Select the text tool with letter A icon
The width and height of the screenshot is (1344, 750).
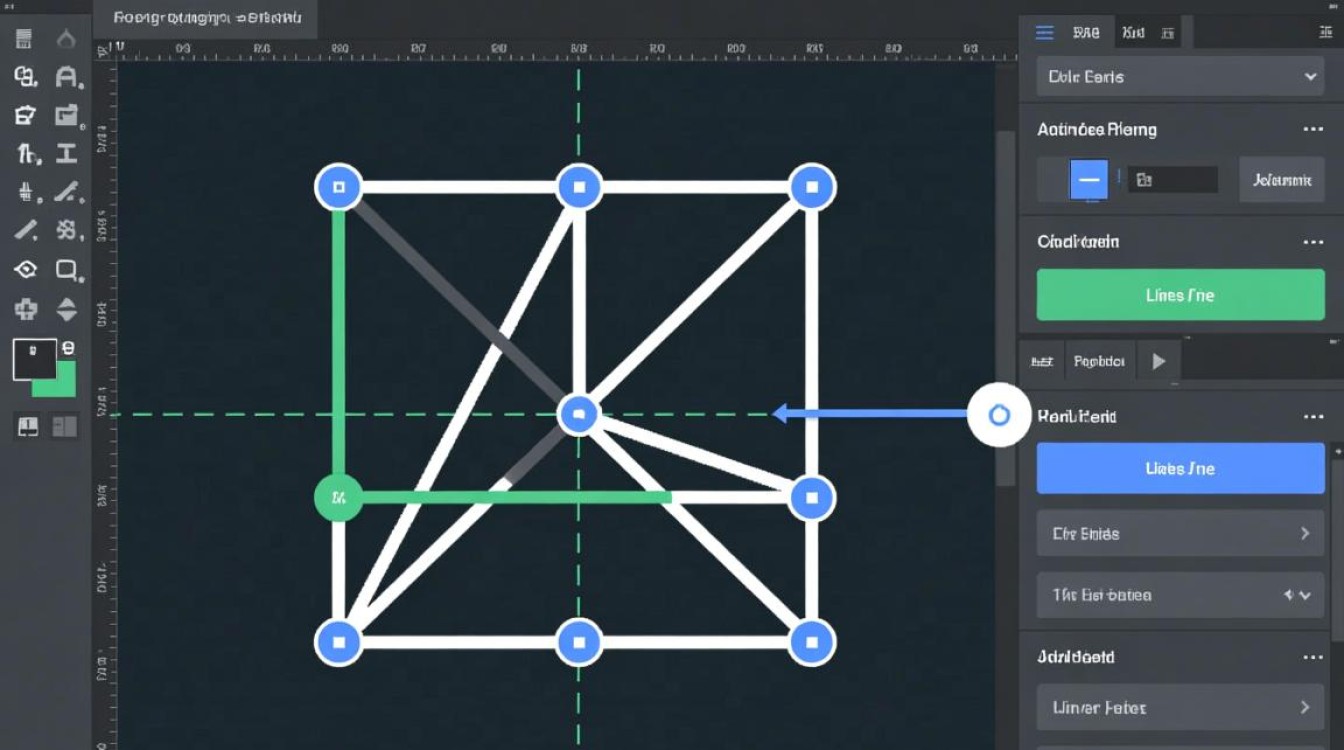pos(66,77)
